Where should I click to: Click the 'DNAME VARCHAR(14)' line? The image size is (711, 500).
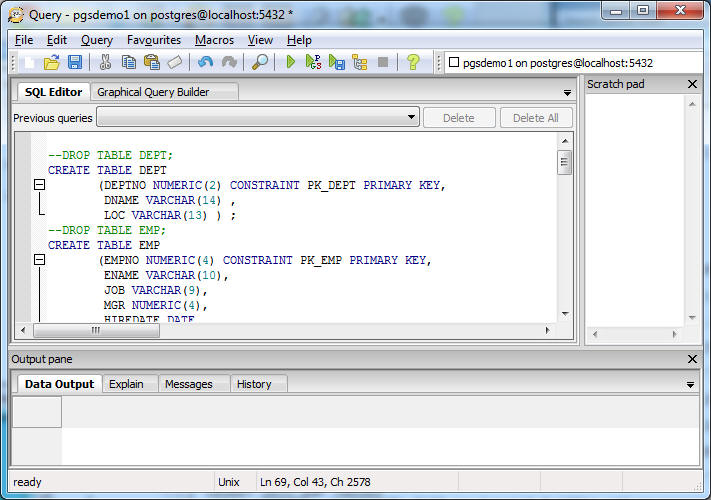170,200
